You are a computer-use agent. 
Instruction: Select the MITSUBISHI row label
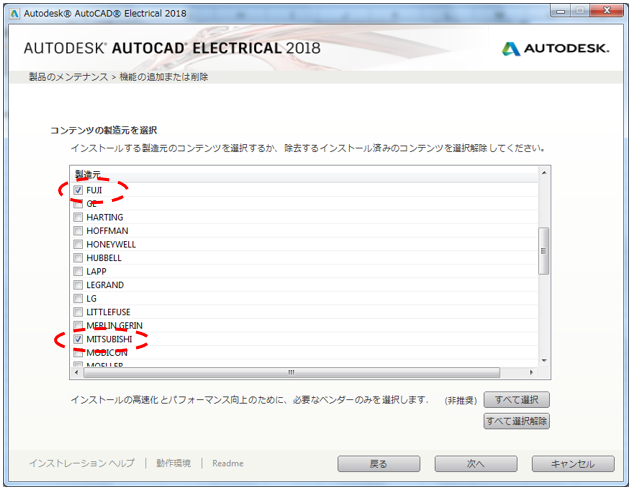[x=109, y=339]
